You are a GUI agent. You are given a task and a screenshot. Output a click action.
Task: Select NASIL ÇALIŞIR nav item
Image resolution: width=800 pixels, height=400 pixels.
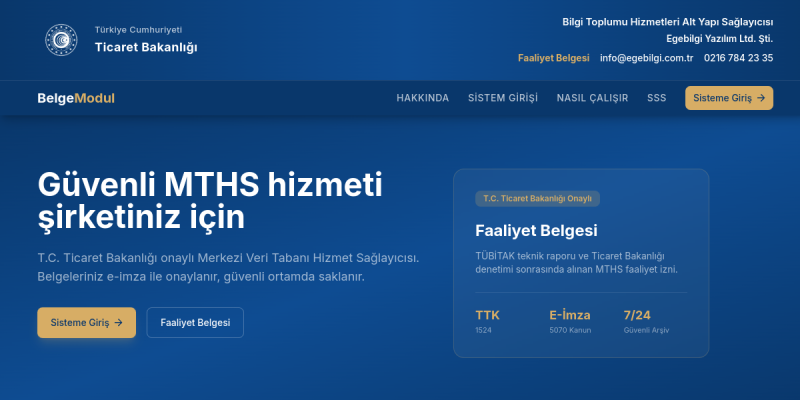pyautogui.click(x=592, y=98)
